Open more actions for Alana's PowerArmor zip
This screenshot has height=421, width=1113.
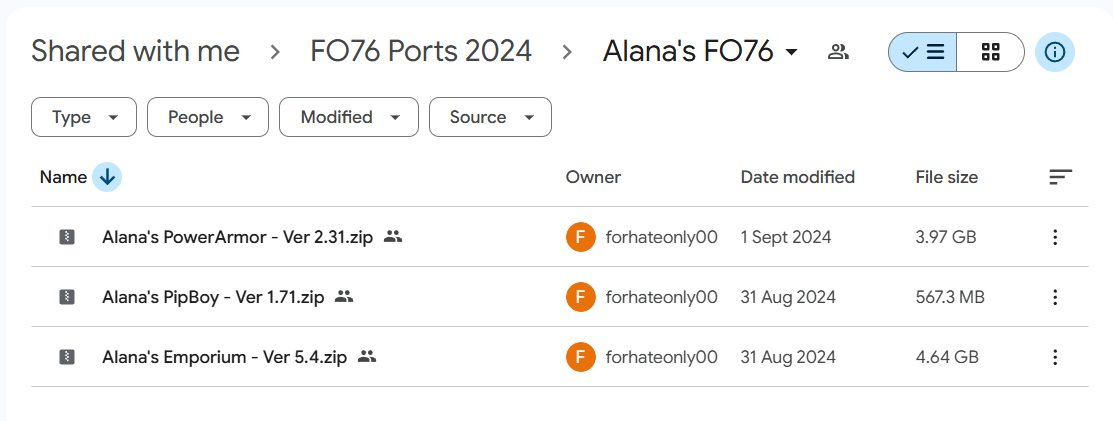tap(1054, 237)
